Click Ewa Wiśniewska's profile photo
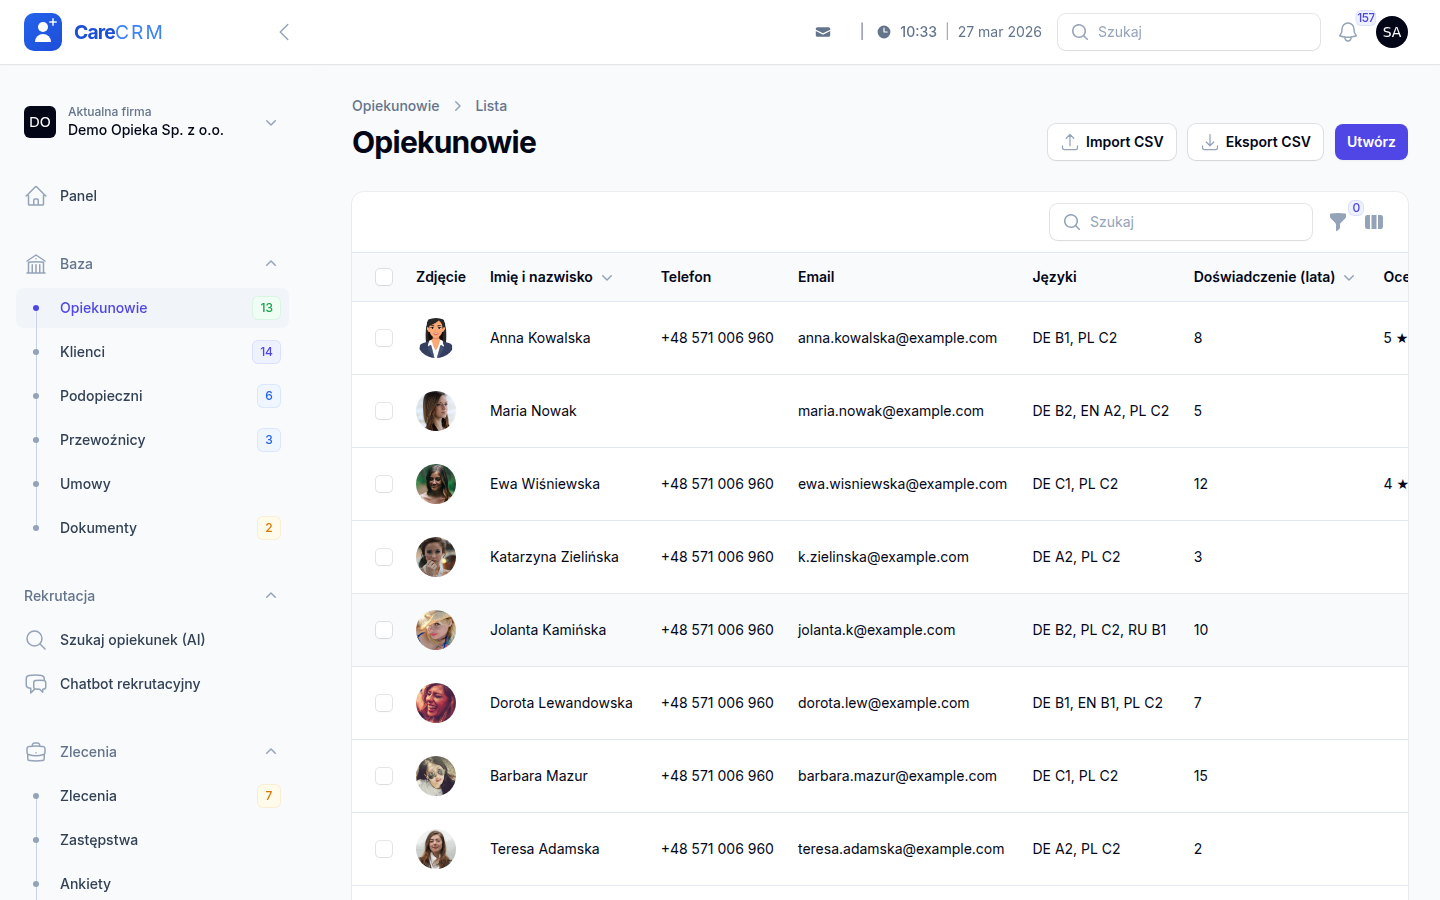Screen dimensions: 1440x900 point(436,483)
